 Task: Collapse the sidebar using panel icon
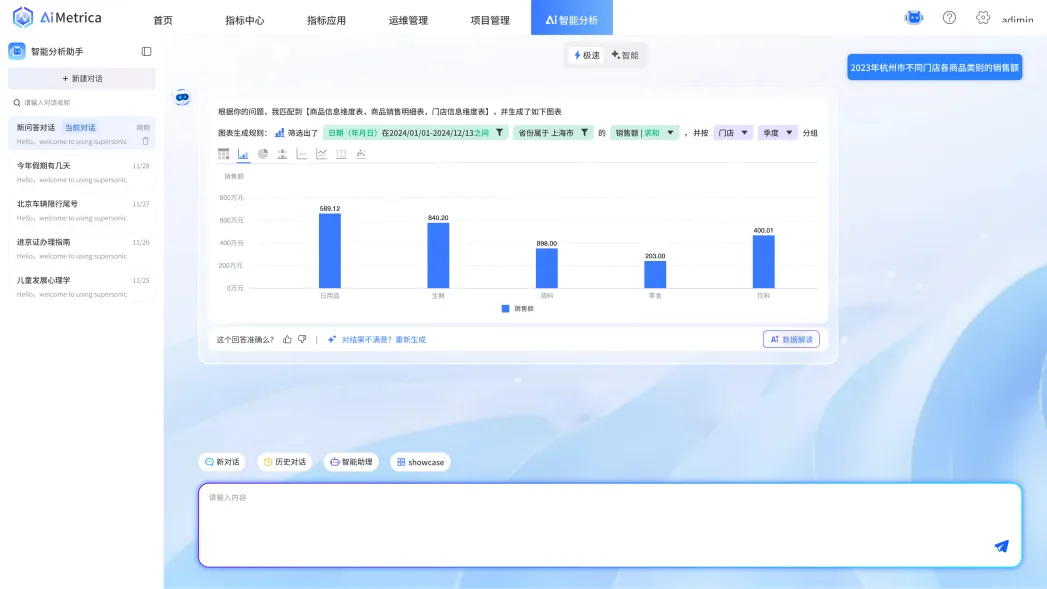(x=147, y=51)
